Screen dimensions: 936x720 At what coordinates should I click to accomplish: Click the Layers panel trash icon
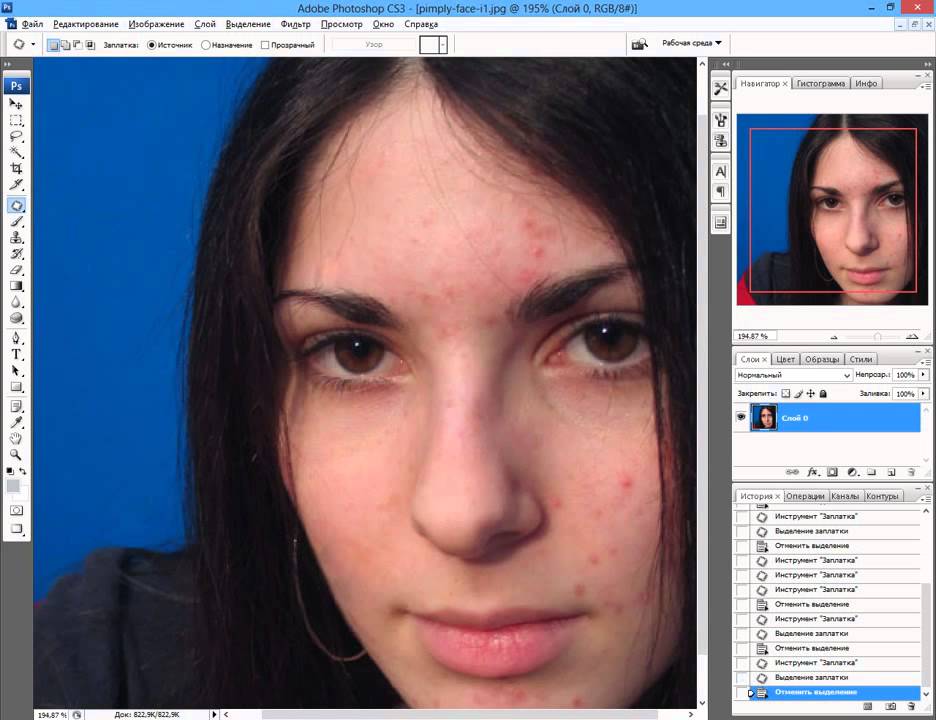(911, 472)
